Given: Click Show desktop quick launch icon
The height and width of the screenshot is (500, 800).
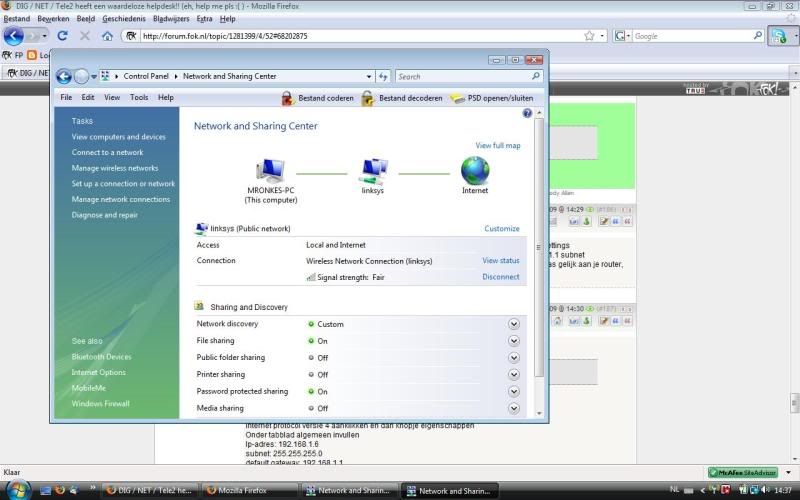Looking at the screenshot, I should click(45, 491).
